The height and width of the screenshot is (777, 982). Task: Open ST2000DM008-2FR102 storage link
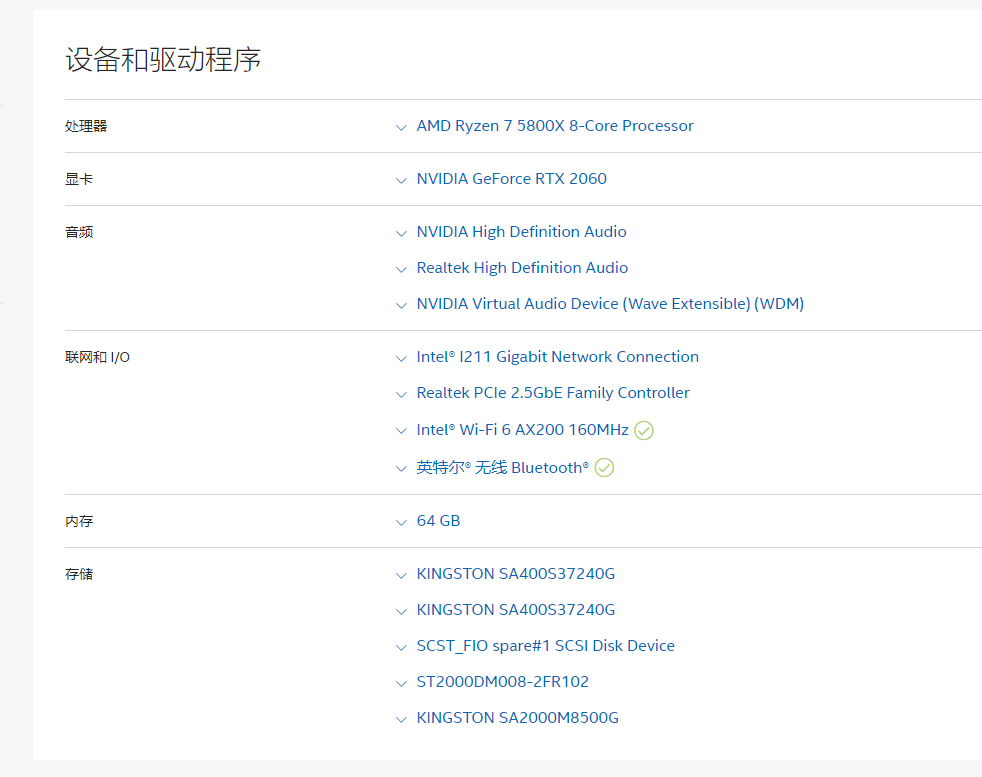(502, 682)
